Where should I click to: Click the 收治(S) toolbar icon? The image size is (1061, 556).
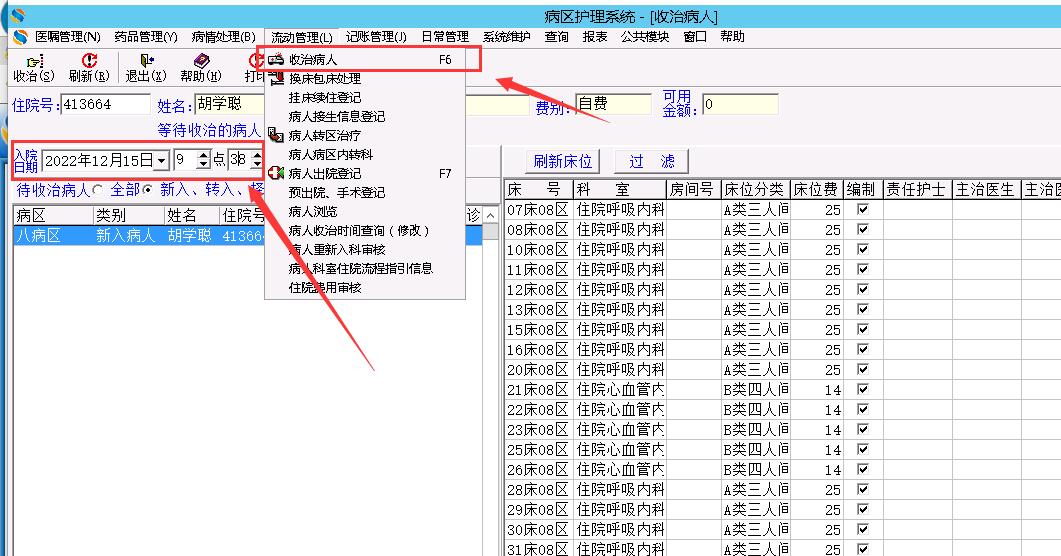(34, 61)
